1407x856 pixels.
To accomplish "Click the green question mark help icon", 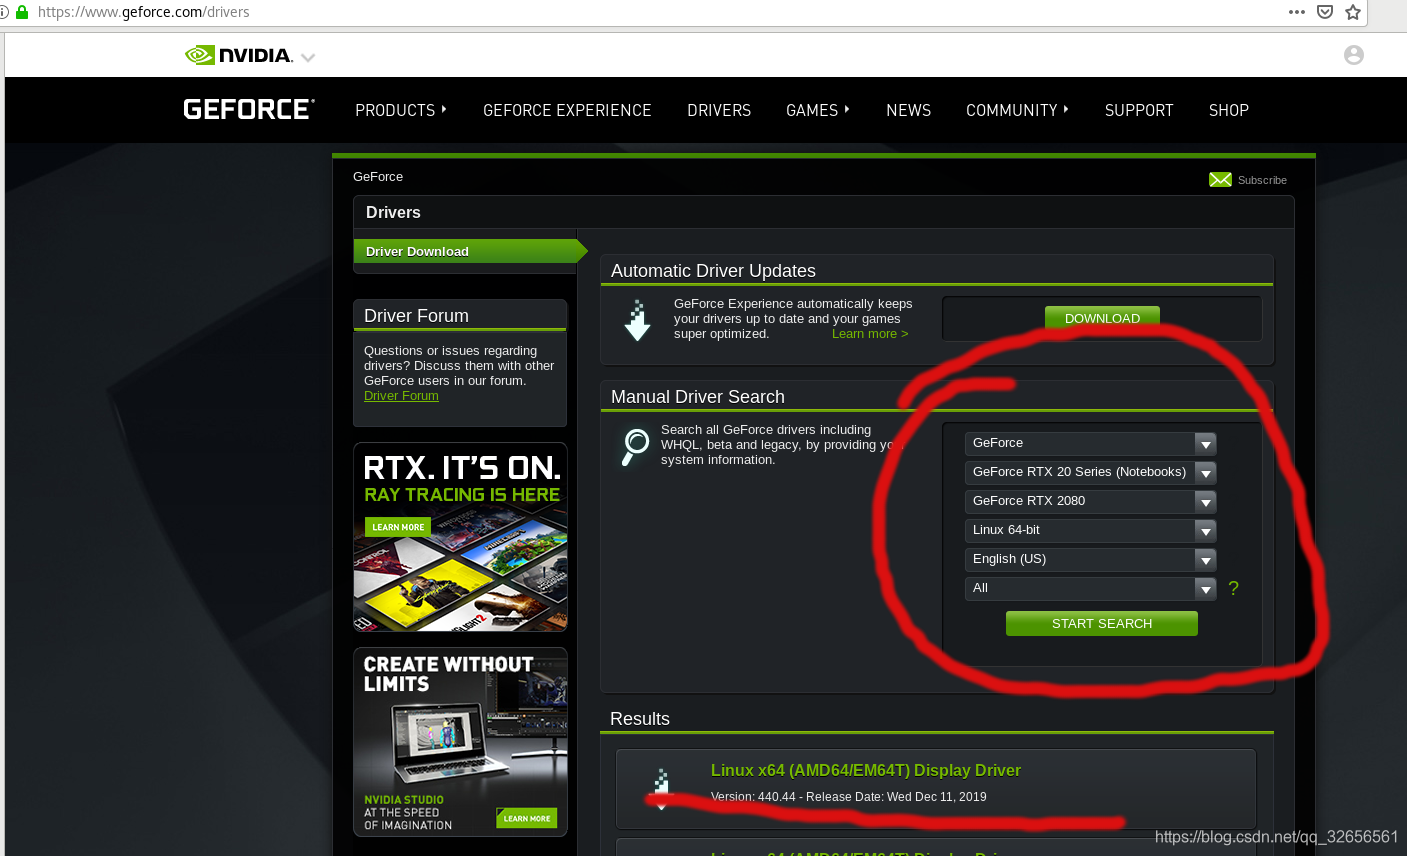I will click(x=1233, y=588).
